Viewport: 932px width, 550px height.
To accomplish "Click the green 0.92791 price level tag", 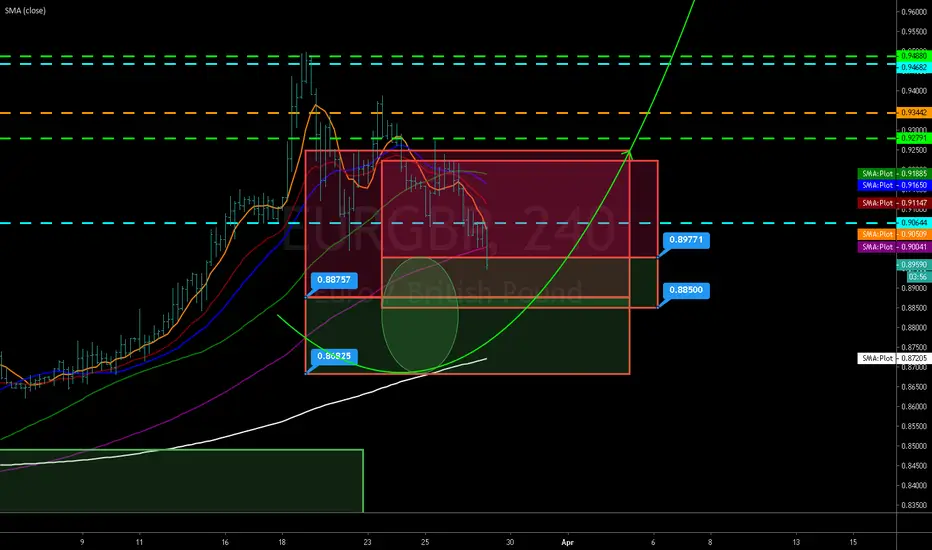I will click(913, 138).
